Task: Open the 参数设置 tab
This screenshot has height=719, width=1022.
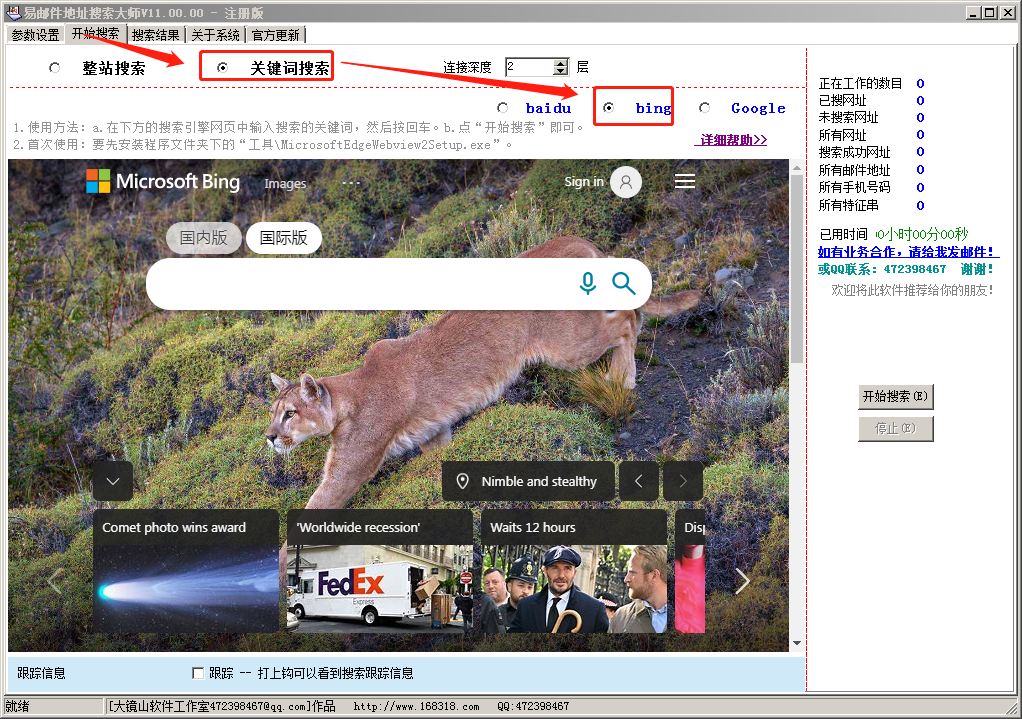Action: (x=35, y=35)
